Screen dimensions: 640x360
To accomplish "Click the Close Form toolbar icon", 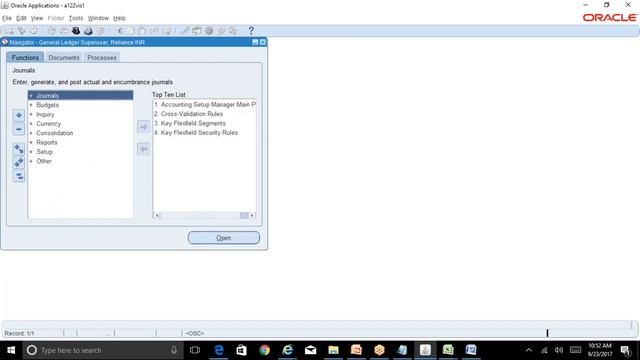I will point(100,31).
